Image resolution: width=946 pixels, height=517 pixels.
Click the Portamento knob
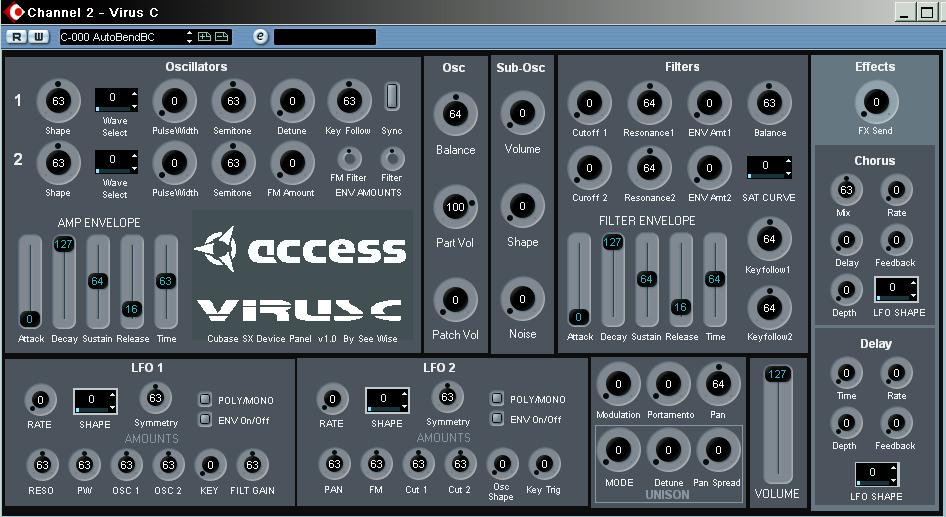tap(668, 384)
